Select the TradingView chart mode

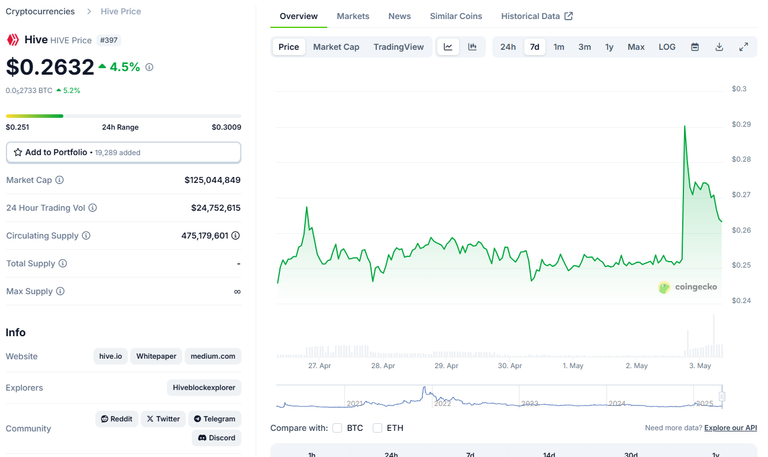[x=399, y=47]
